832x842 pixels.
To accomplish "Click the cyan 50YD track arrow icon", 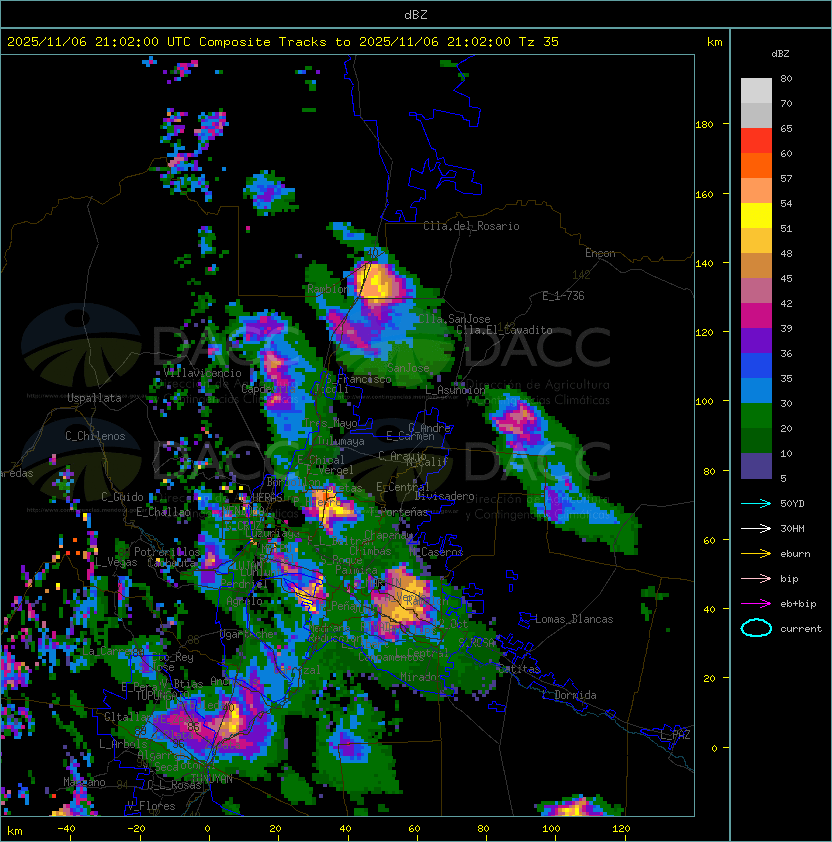I will 756,503.
